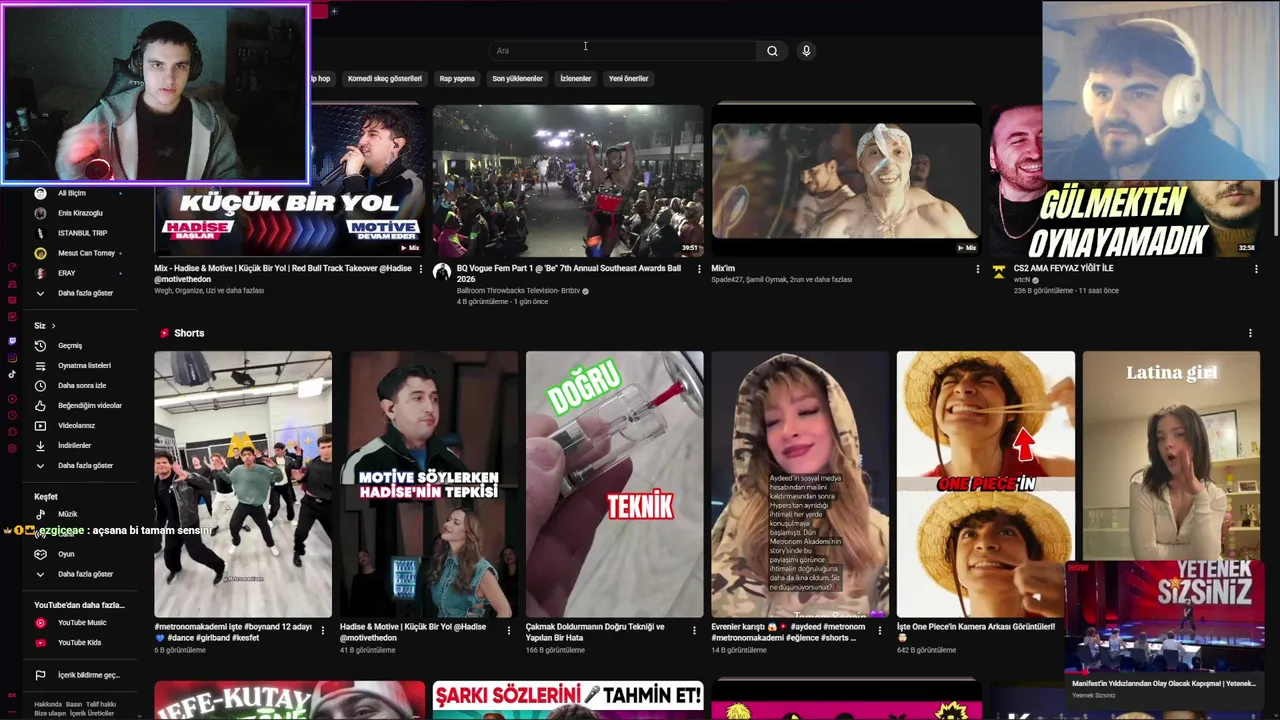This screenshot has width=1280, height=720.
Task: Start voice search with microphone icon
Action: pos(806,51)
